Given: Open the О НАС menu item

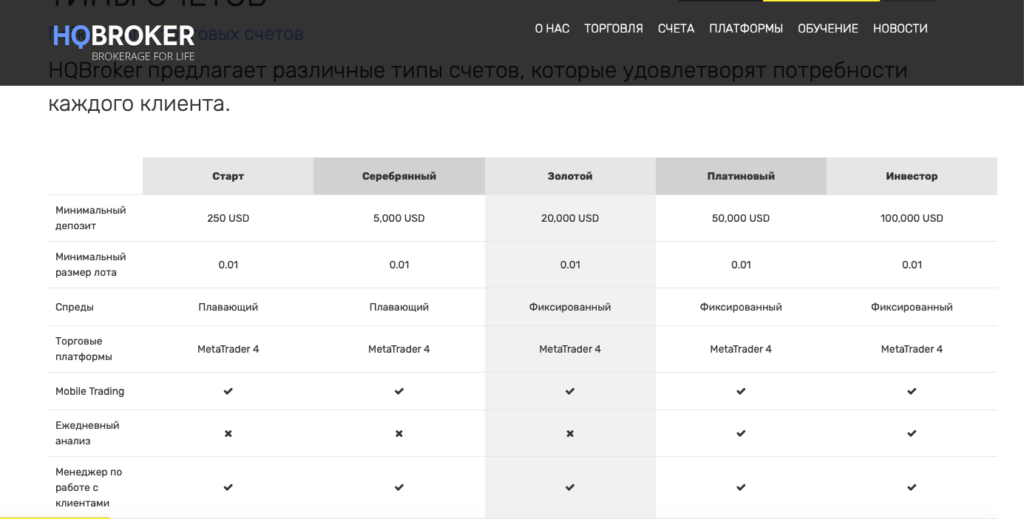Looking at the screenshot, I should (x=552, y=29).
